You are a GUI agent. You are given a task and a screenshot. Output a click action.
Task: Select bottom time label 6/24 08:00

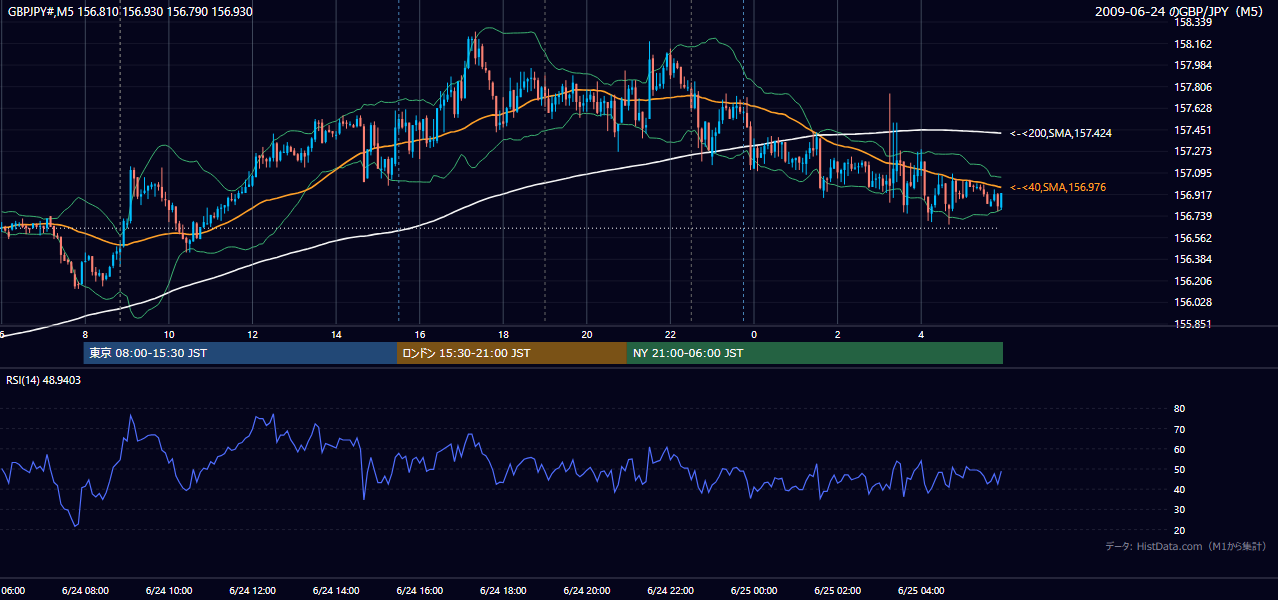85,590
